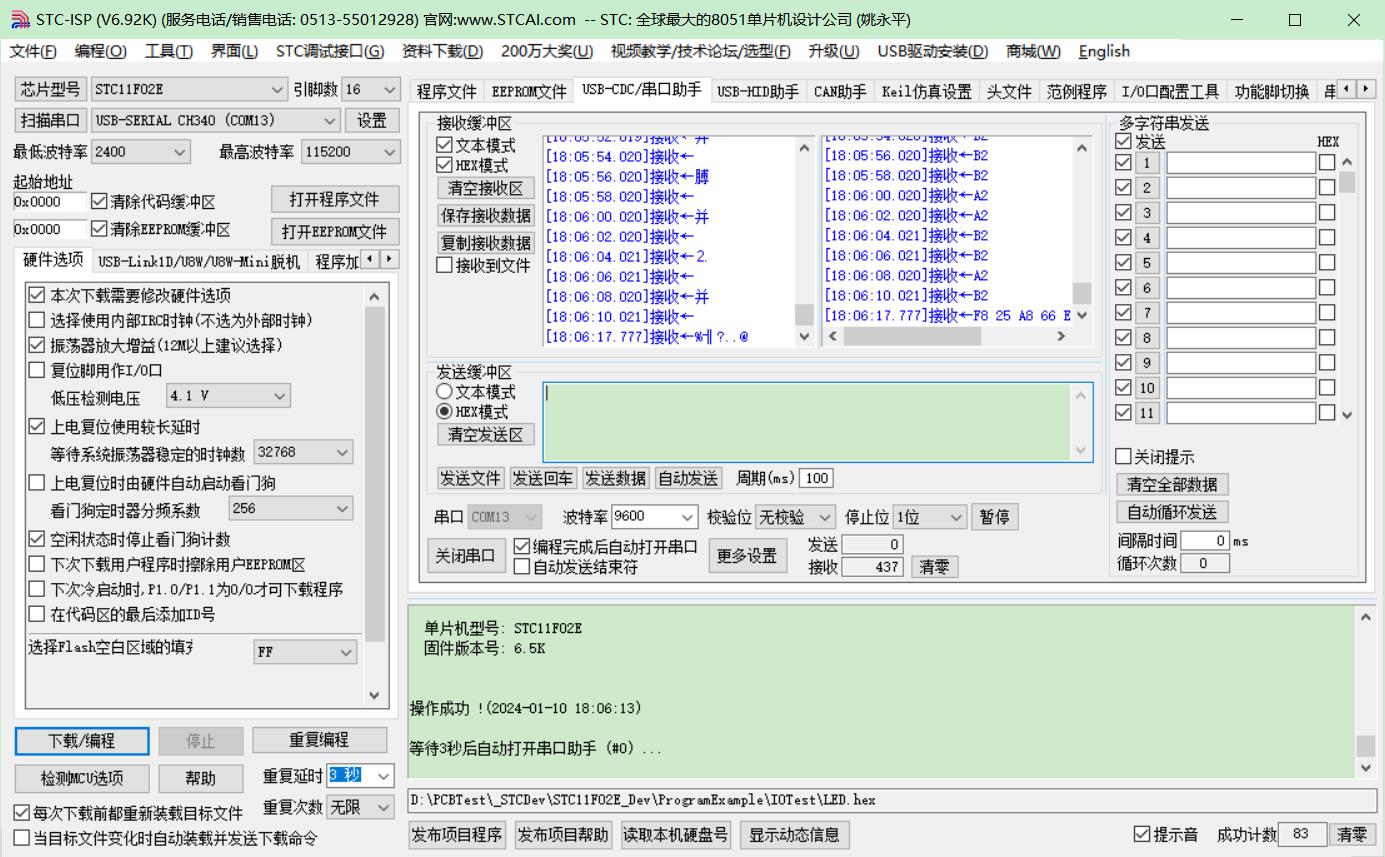Open repeat delay 3 seconds dropdown
Screen dimensions: 1385x857
tap(360, 776)
